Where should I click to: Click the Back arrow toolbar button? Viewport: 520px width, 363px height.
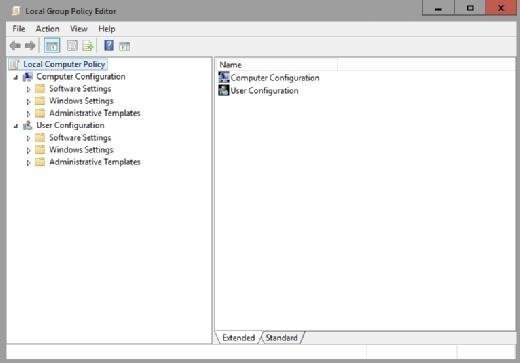(15, 45)
